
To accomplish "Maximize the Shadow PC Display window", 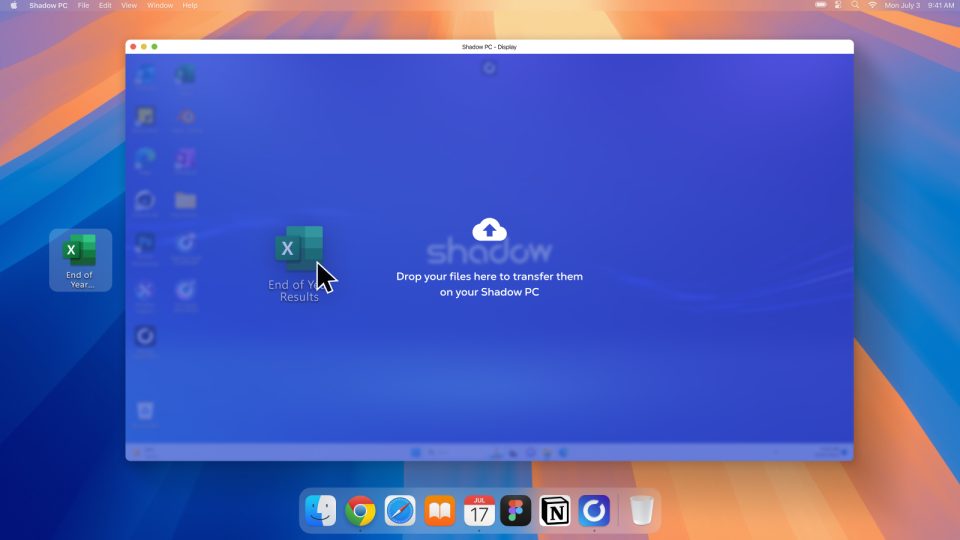I will pyautogui.click(x=154, y=47).
